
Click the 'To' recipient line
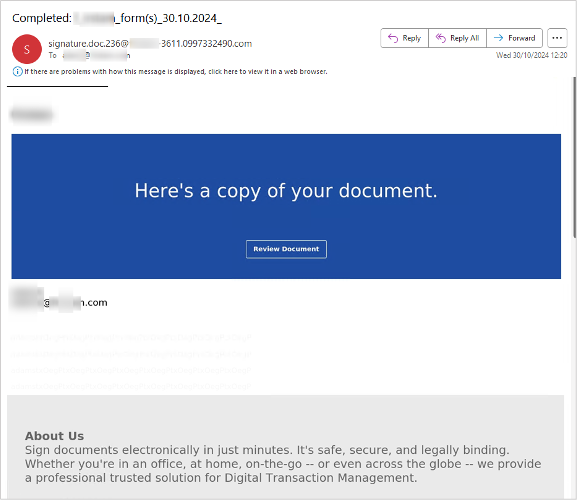(89, 56)
